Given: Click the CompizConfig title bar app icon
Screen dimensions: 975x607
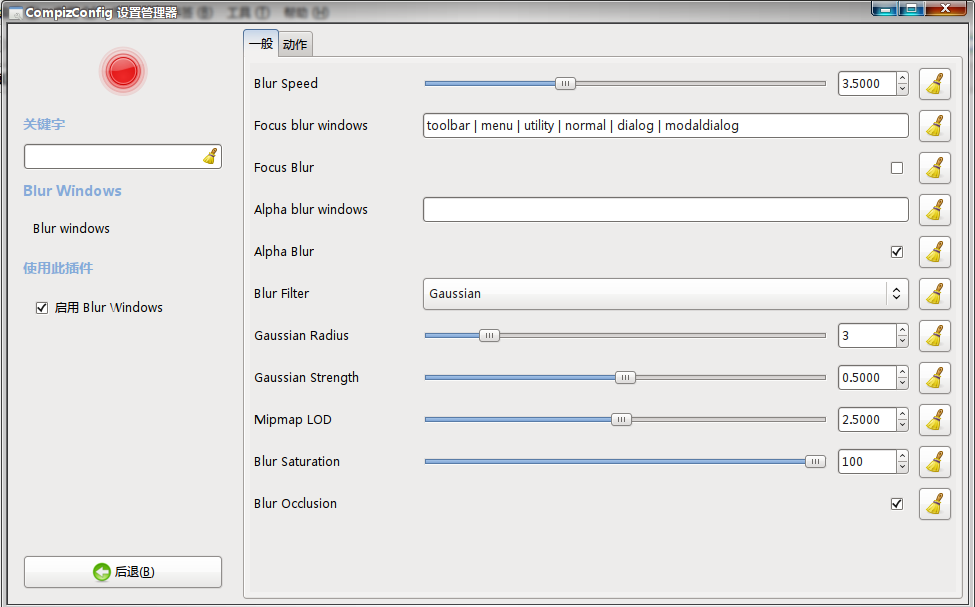Looking at the screenshot, I should click(16, 12).
